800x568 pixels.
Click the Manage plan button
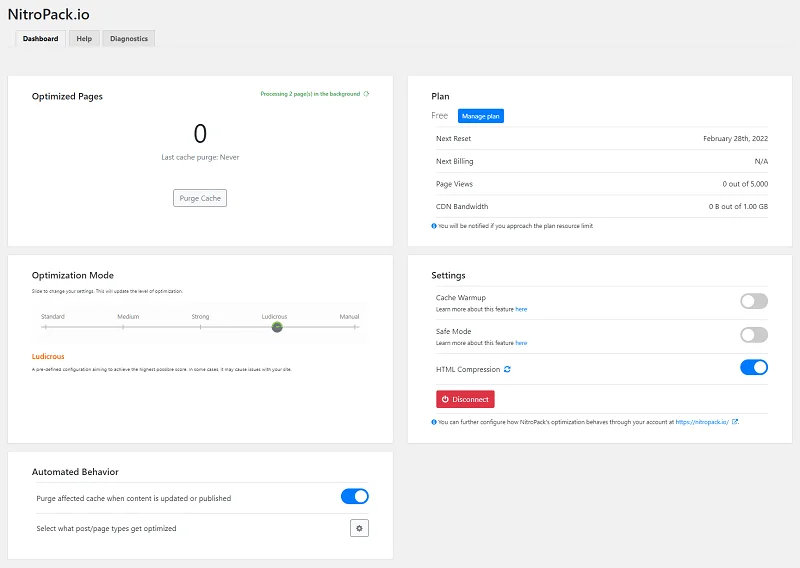481,116
